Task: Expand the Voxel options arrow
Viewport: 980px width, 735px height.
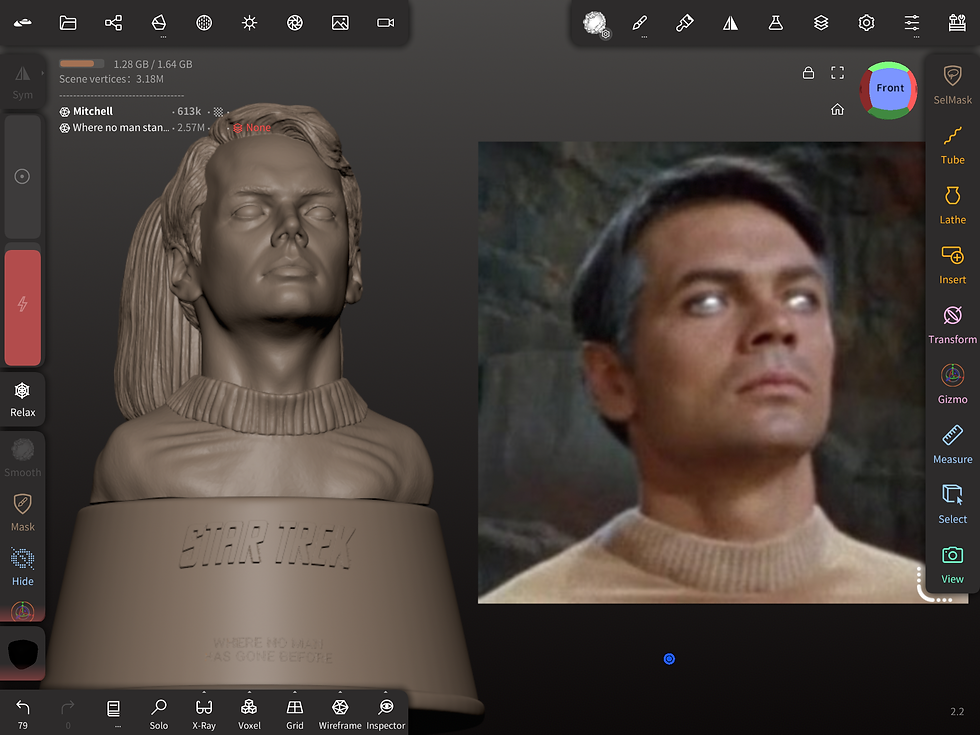Action: (x=249, y=692)
